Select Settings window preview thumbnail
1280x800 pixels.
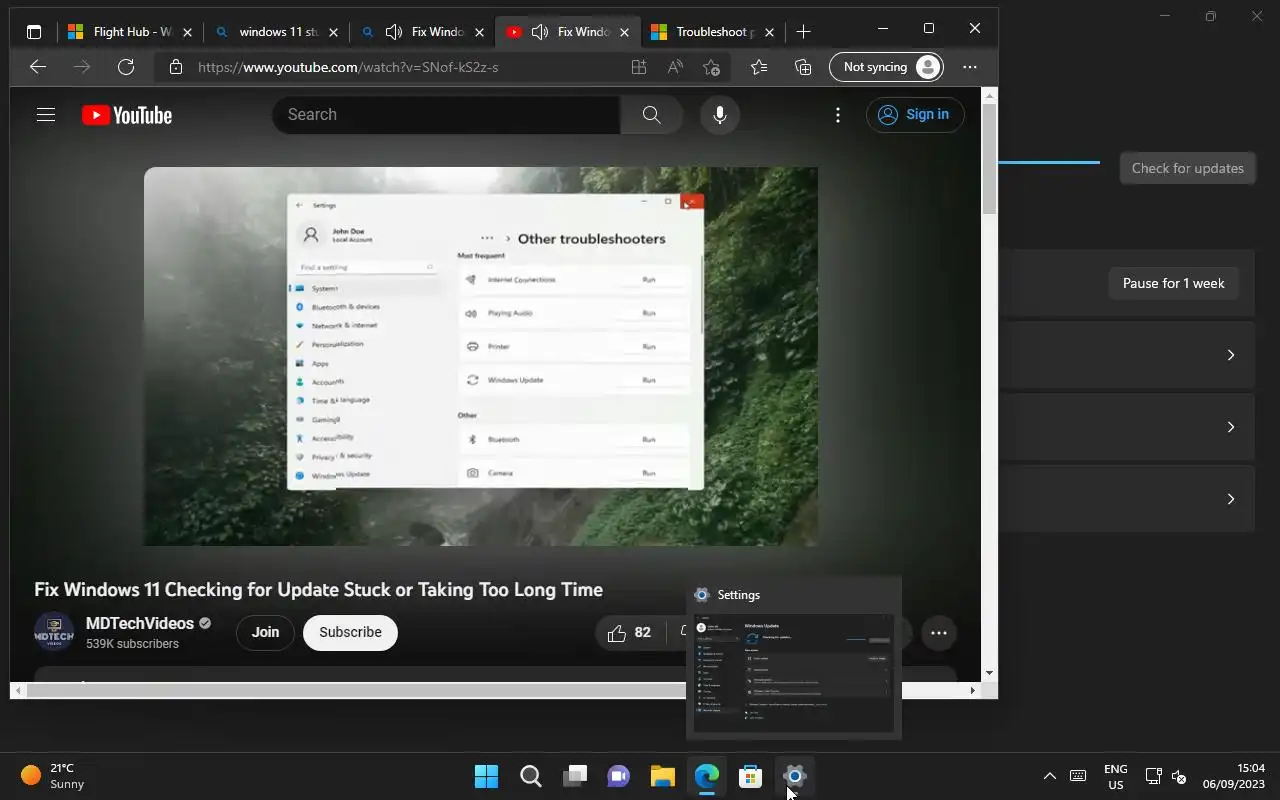tap(793, 673)
